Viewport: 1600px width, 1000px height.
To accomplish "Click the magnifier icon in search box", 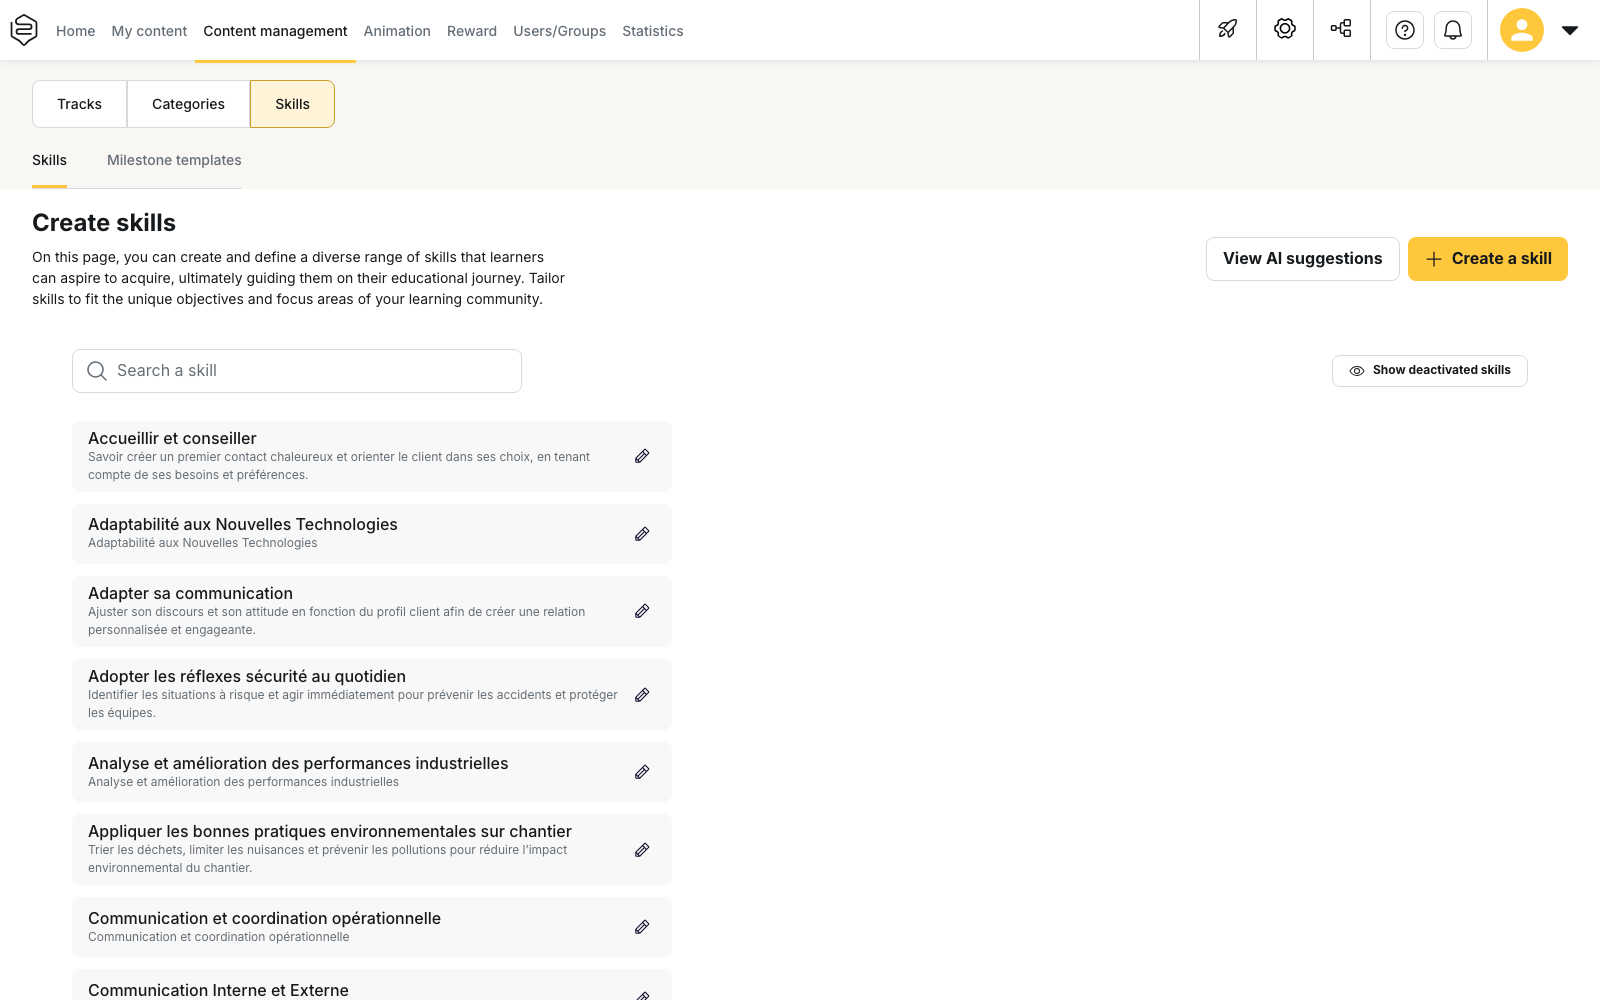I will click(x=97, y=371).
